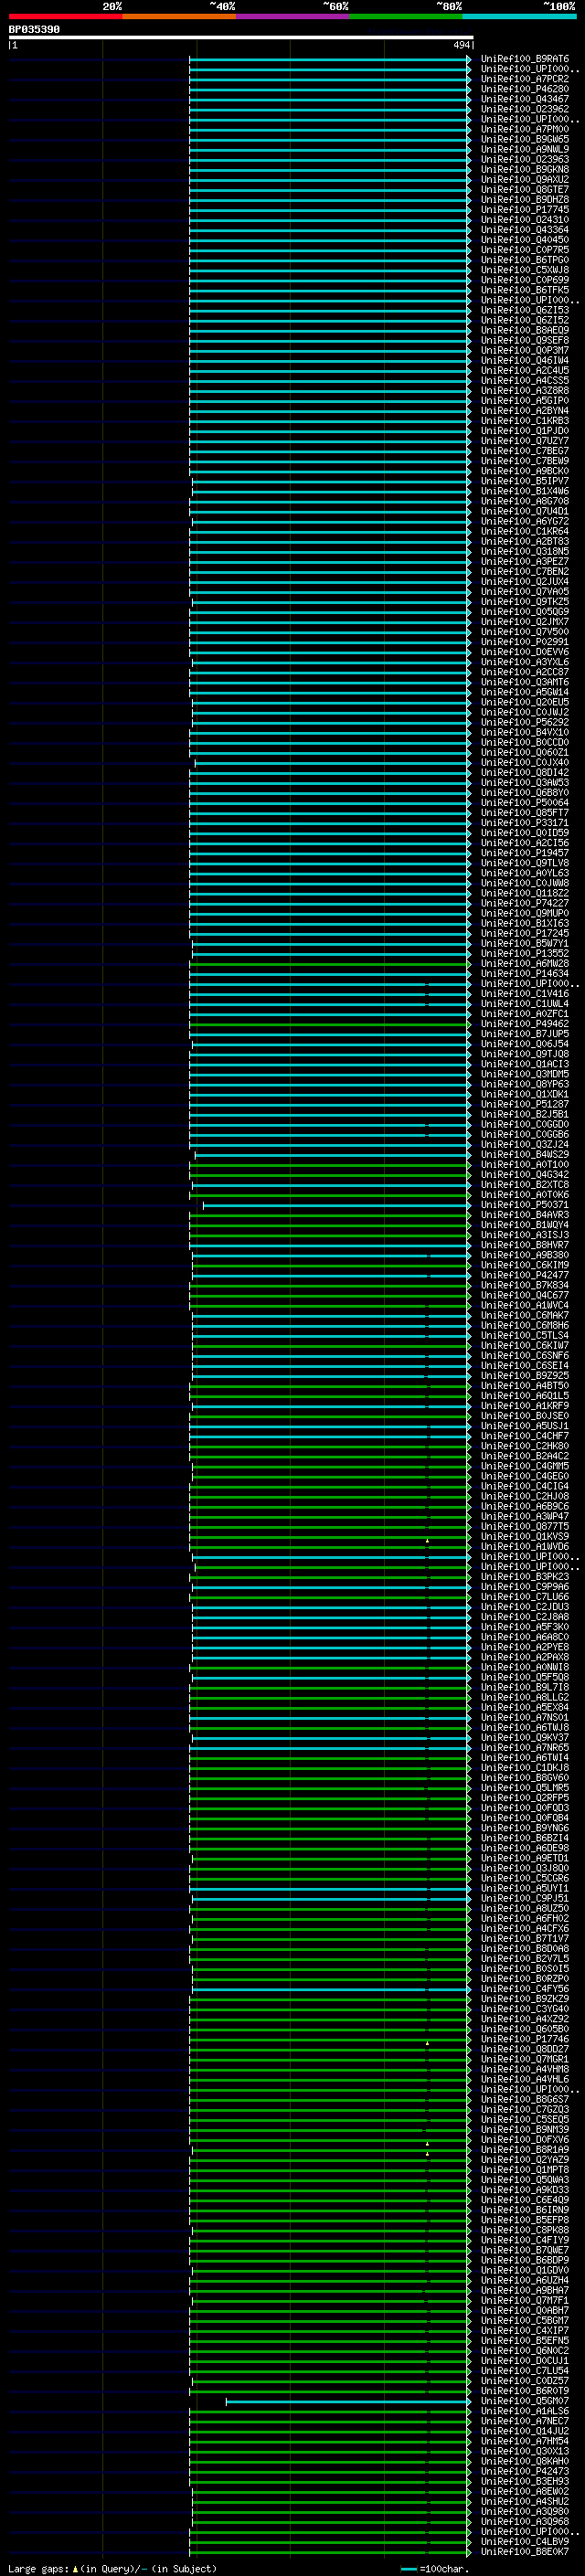This screenshot has width=585, height=2576.
Task: Select the UniRef100_Q40450 label
Action: coord(525,240)
